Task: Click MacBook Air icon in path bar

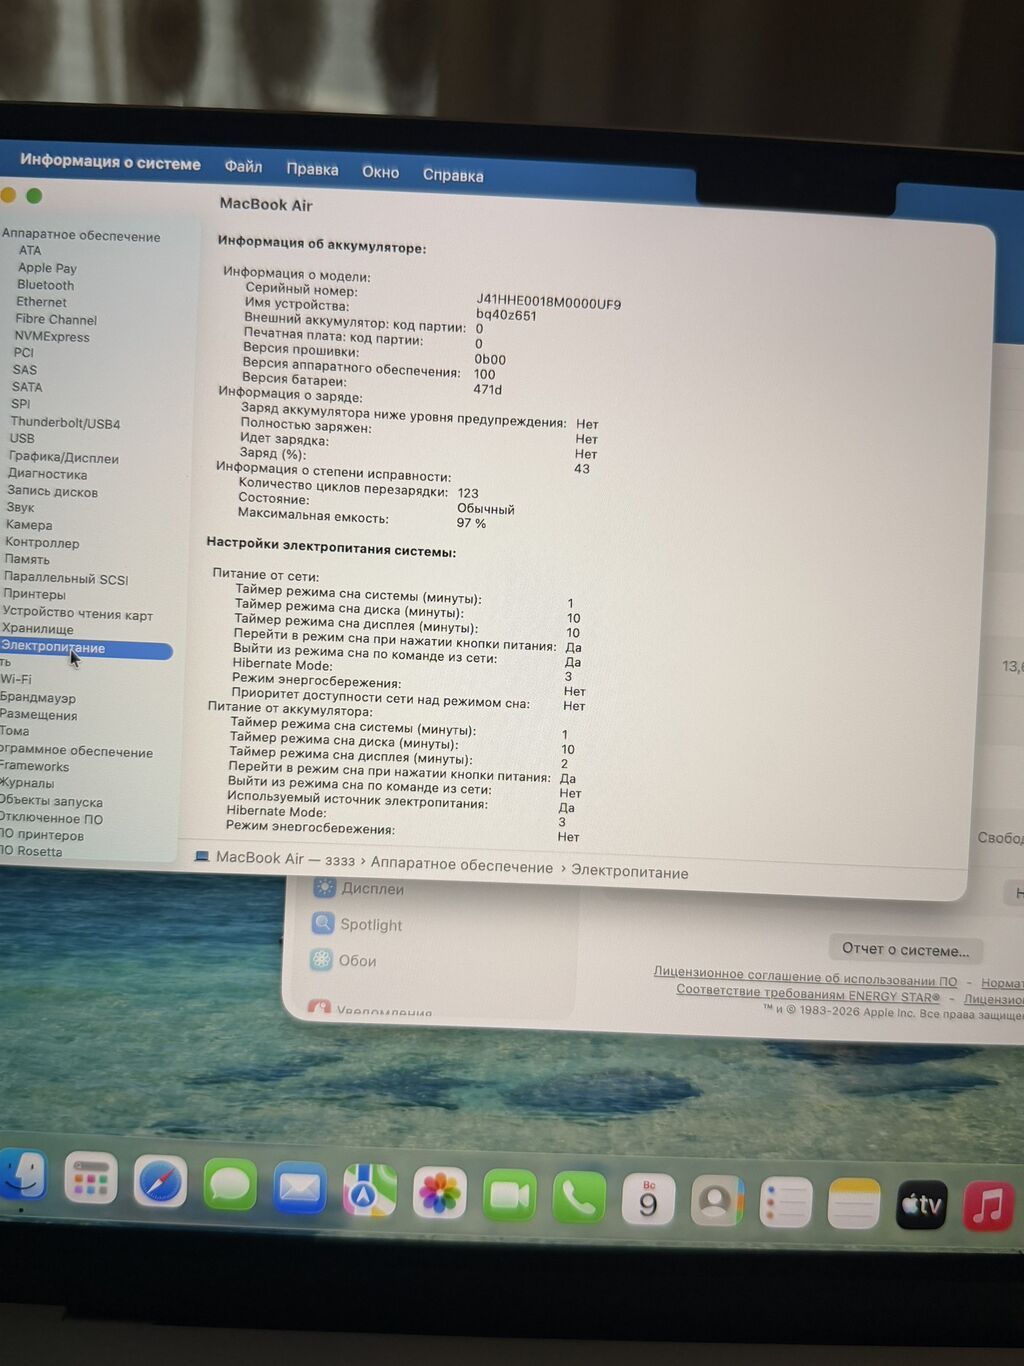Action: tap(202, 856)
